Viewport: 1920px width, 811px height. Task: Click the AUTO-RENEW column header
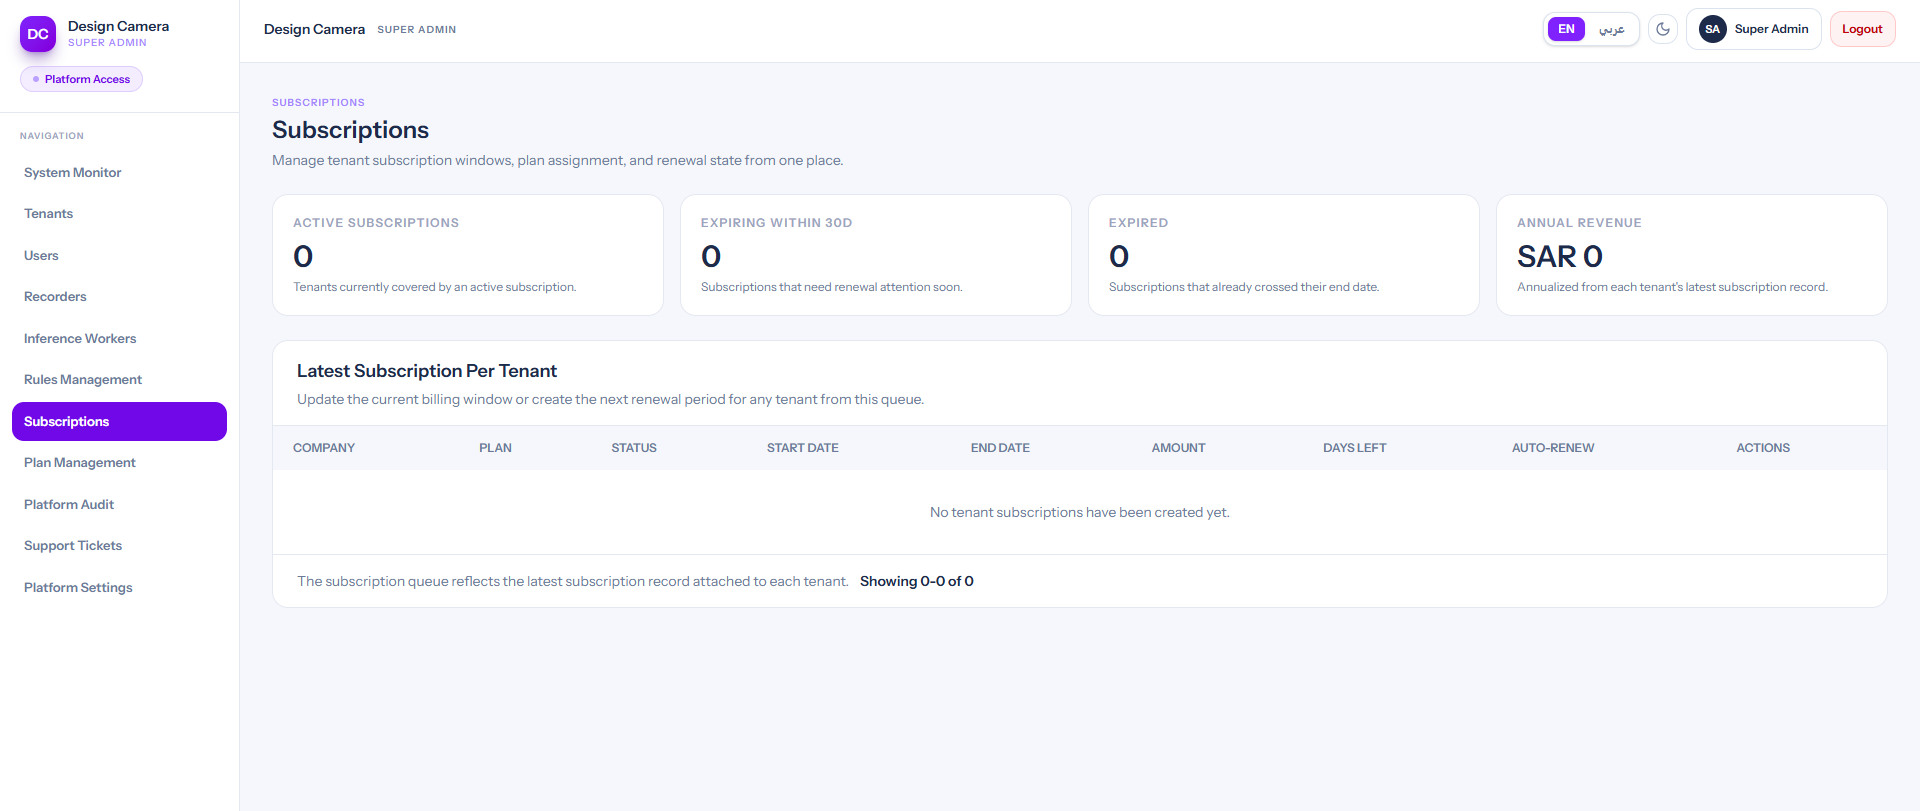pyautogui.click(x=1553, y=448)
